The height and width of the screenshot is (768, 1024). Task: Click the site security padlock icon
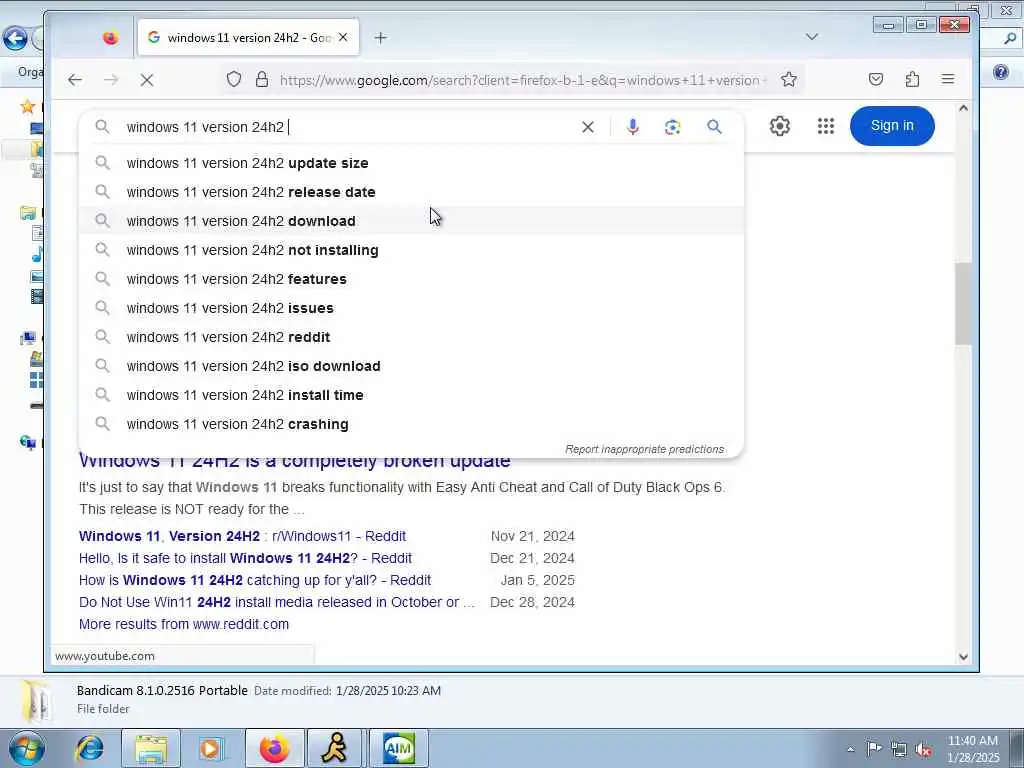tap(262, 80)
